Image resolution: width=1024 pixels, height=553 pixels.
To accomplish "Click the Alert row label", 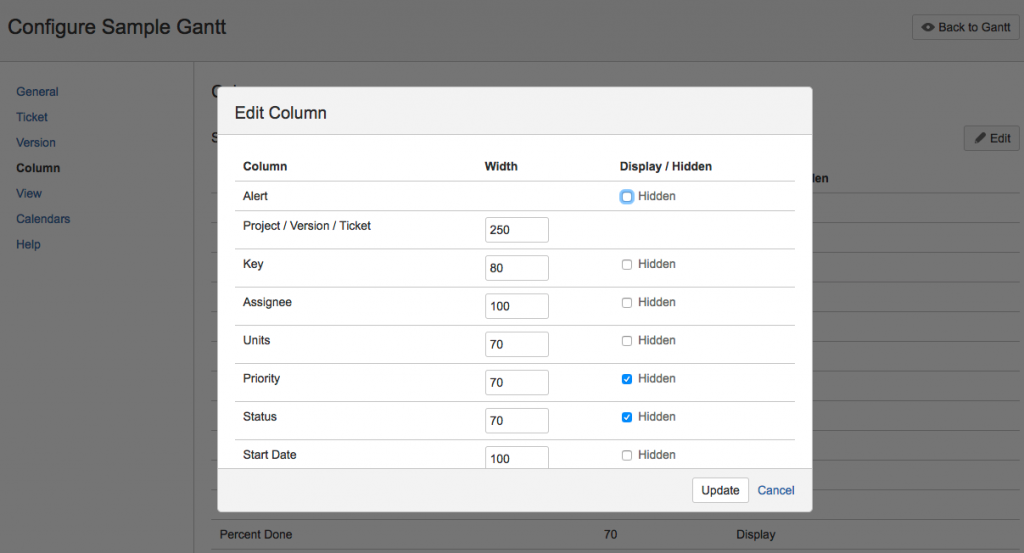I will (255, 197).
